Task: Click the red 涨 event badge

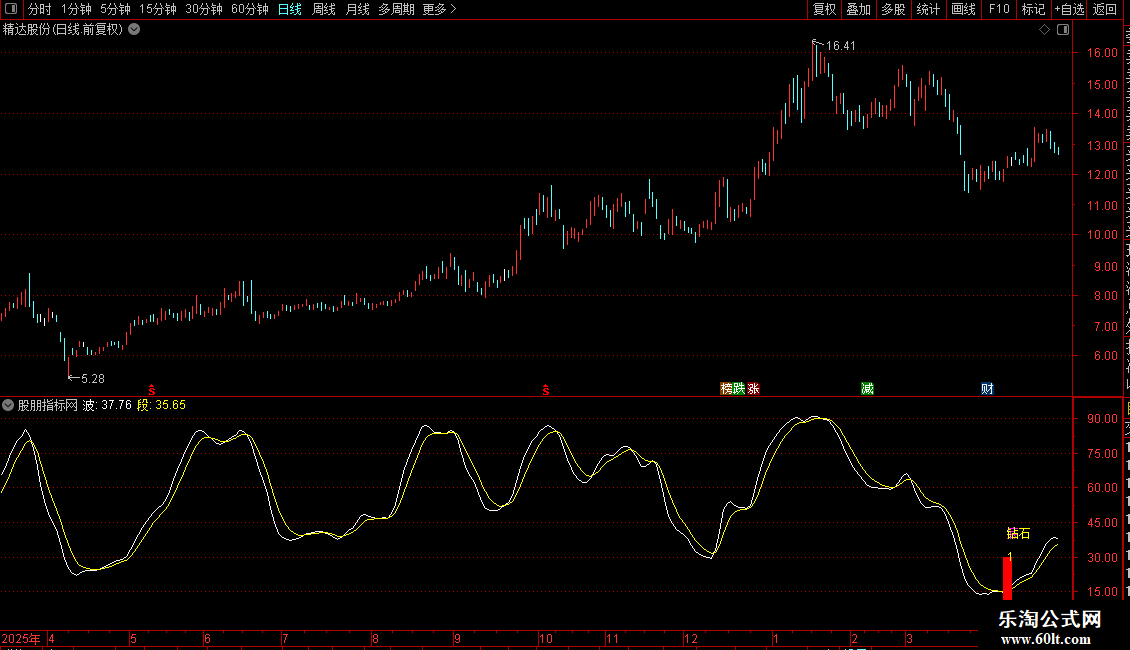Action: pos(754,388)
